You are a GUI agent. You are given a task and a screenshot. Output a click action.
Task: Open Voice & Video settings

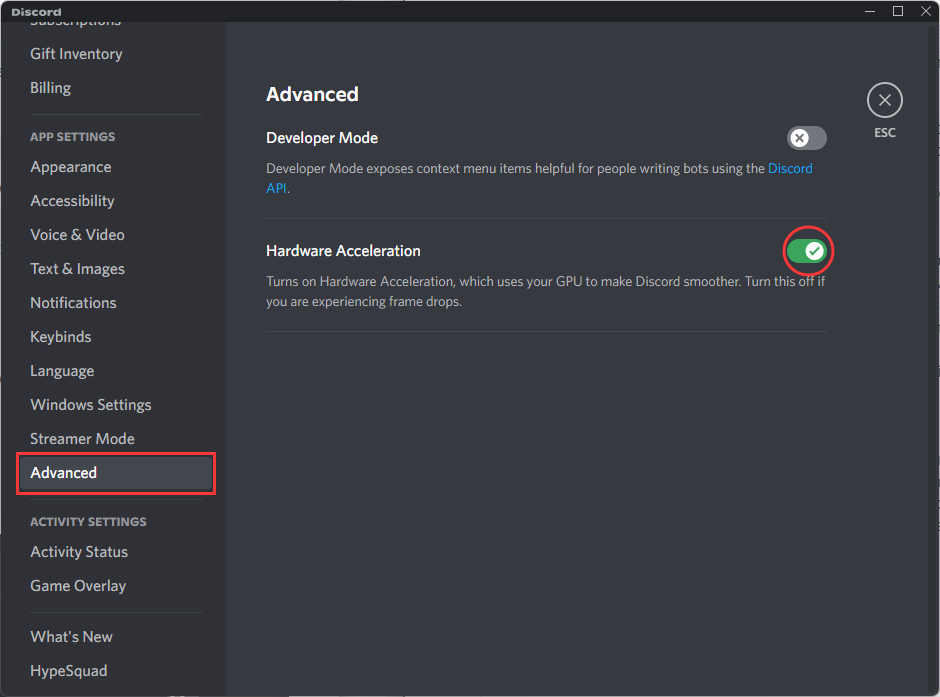[x=77, y=235]
